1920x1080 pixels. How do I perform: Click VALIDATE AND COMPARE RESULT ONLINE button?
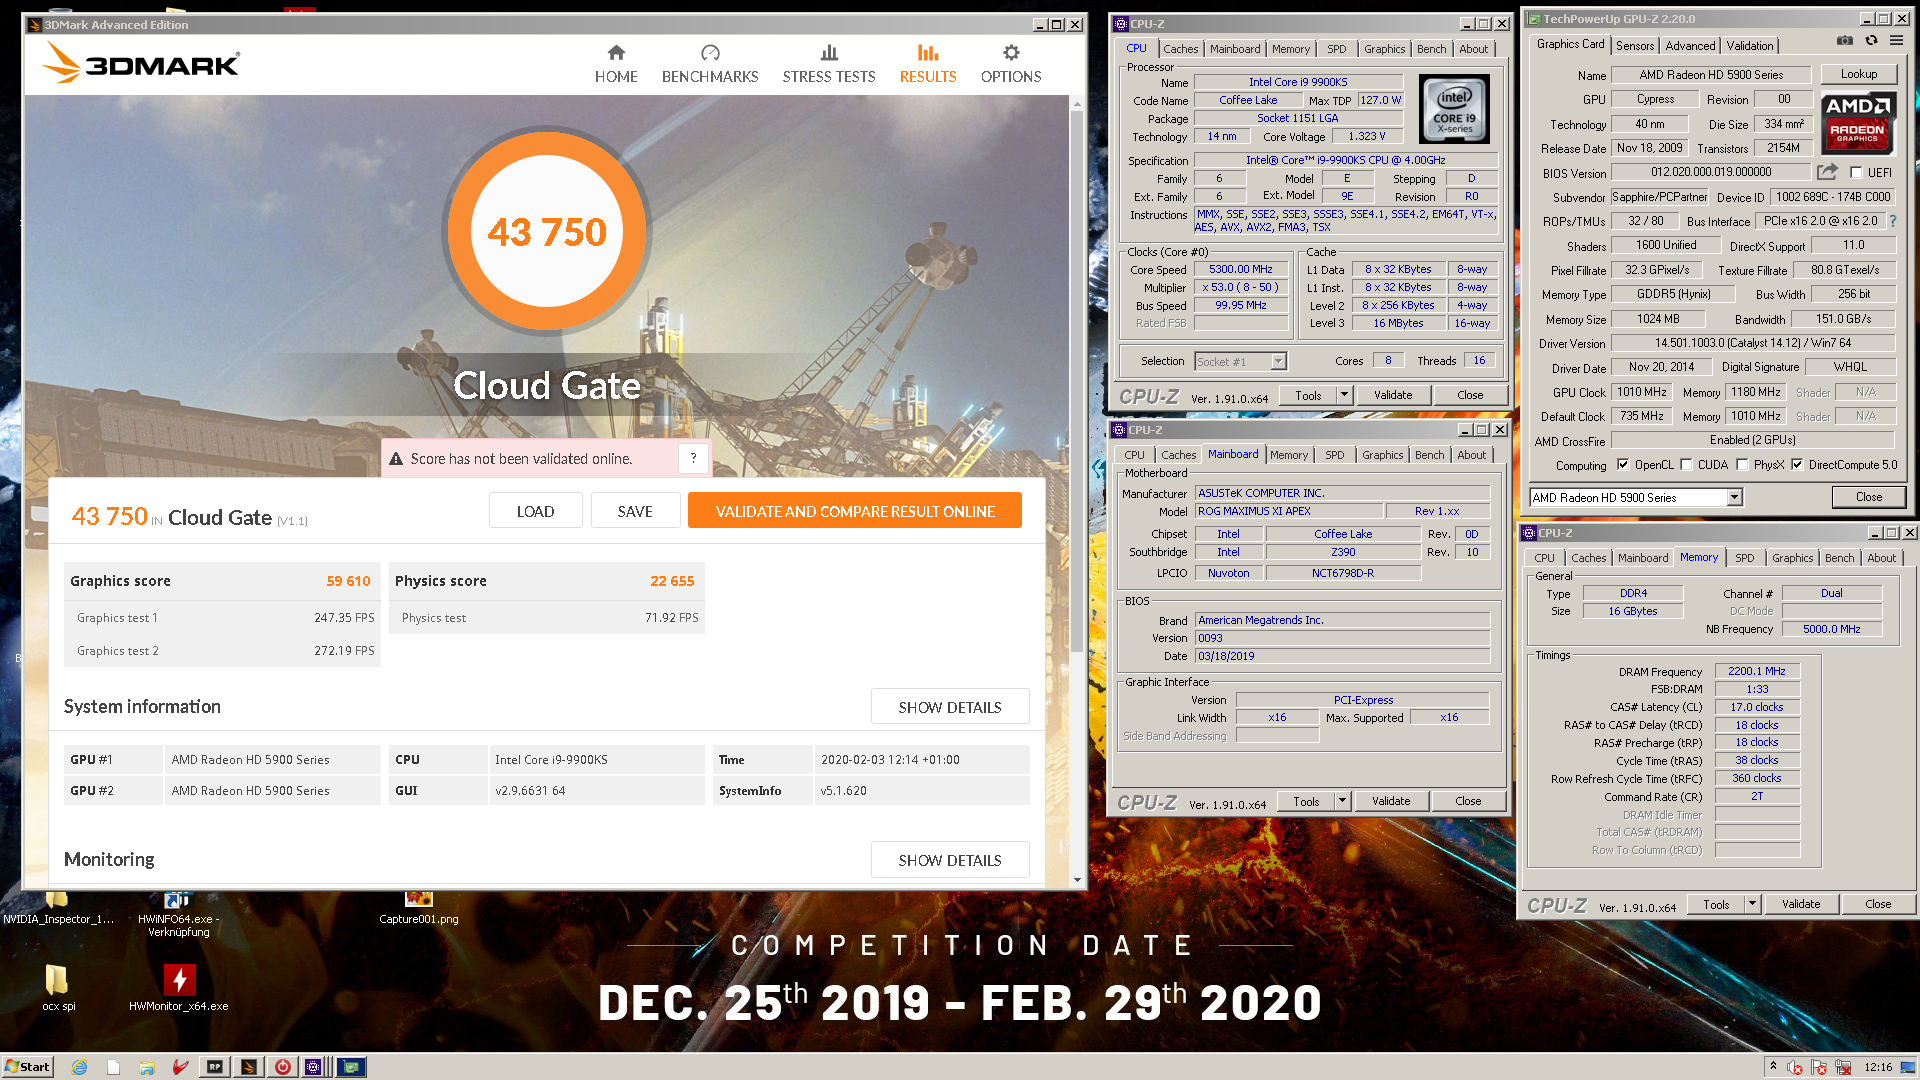tap(855, 511)
